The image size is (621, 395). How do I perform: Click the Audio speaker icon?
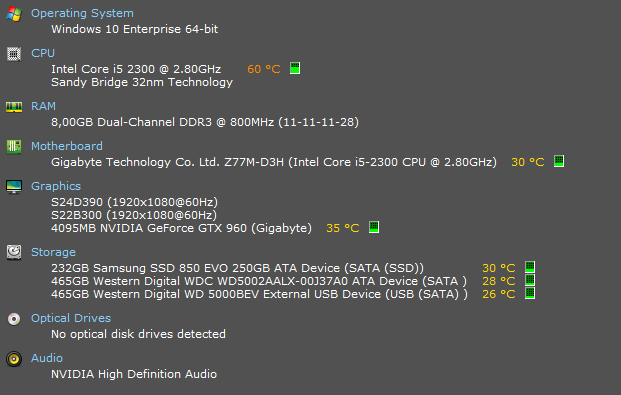click(x=14, y=359)
